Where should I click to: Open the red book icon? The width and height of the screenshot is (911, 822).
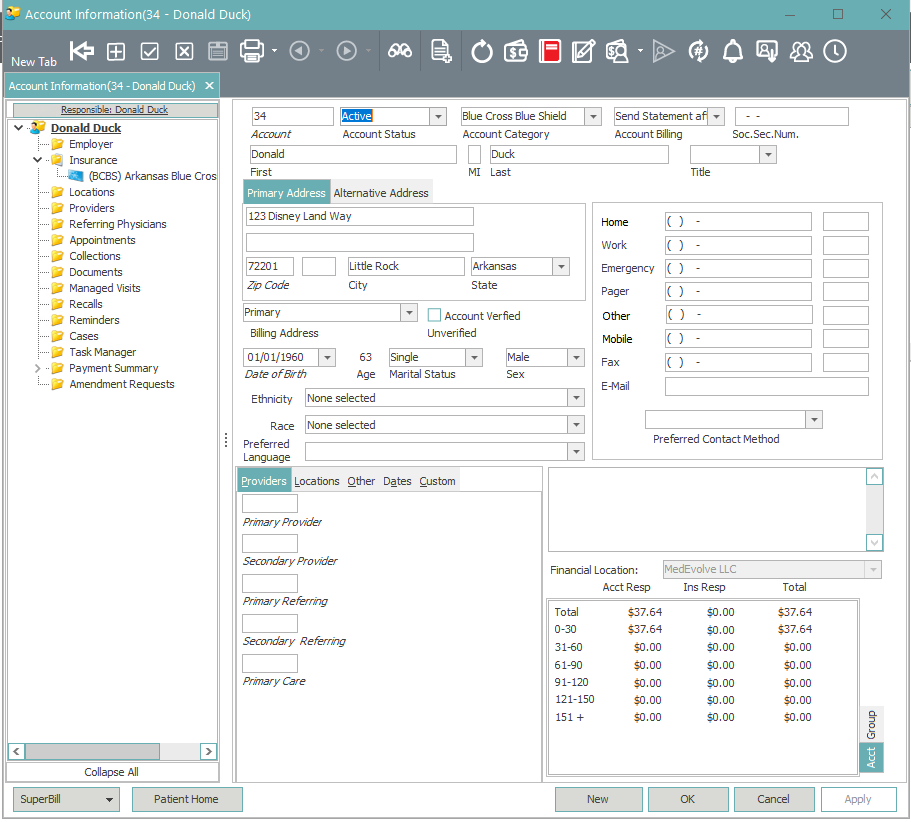[549, 52]
